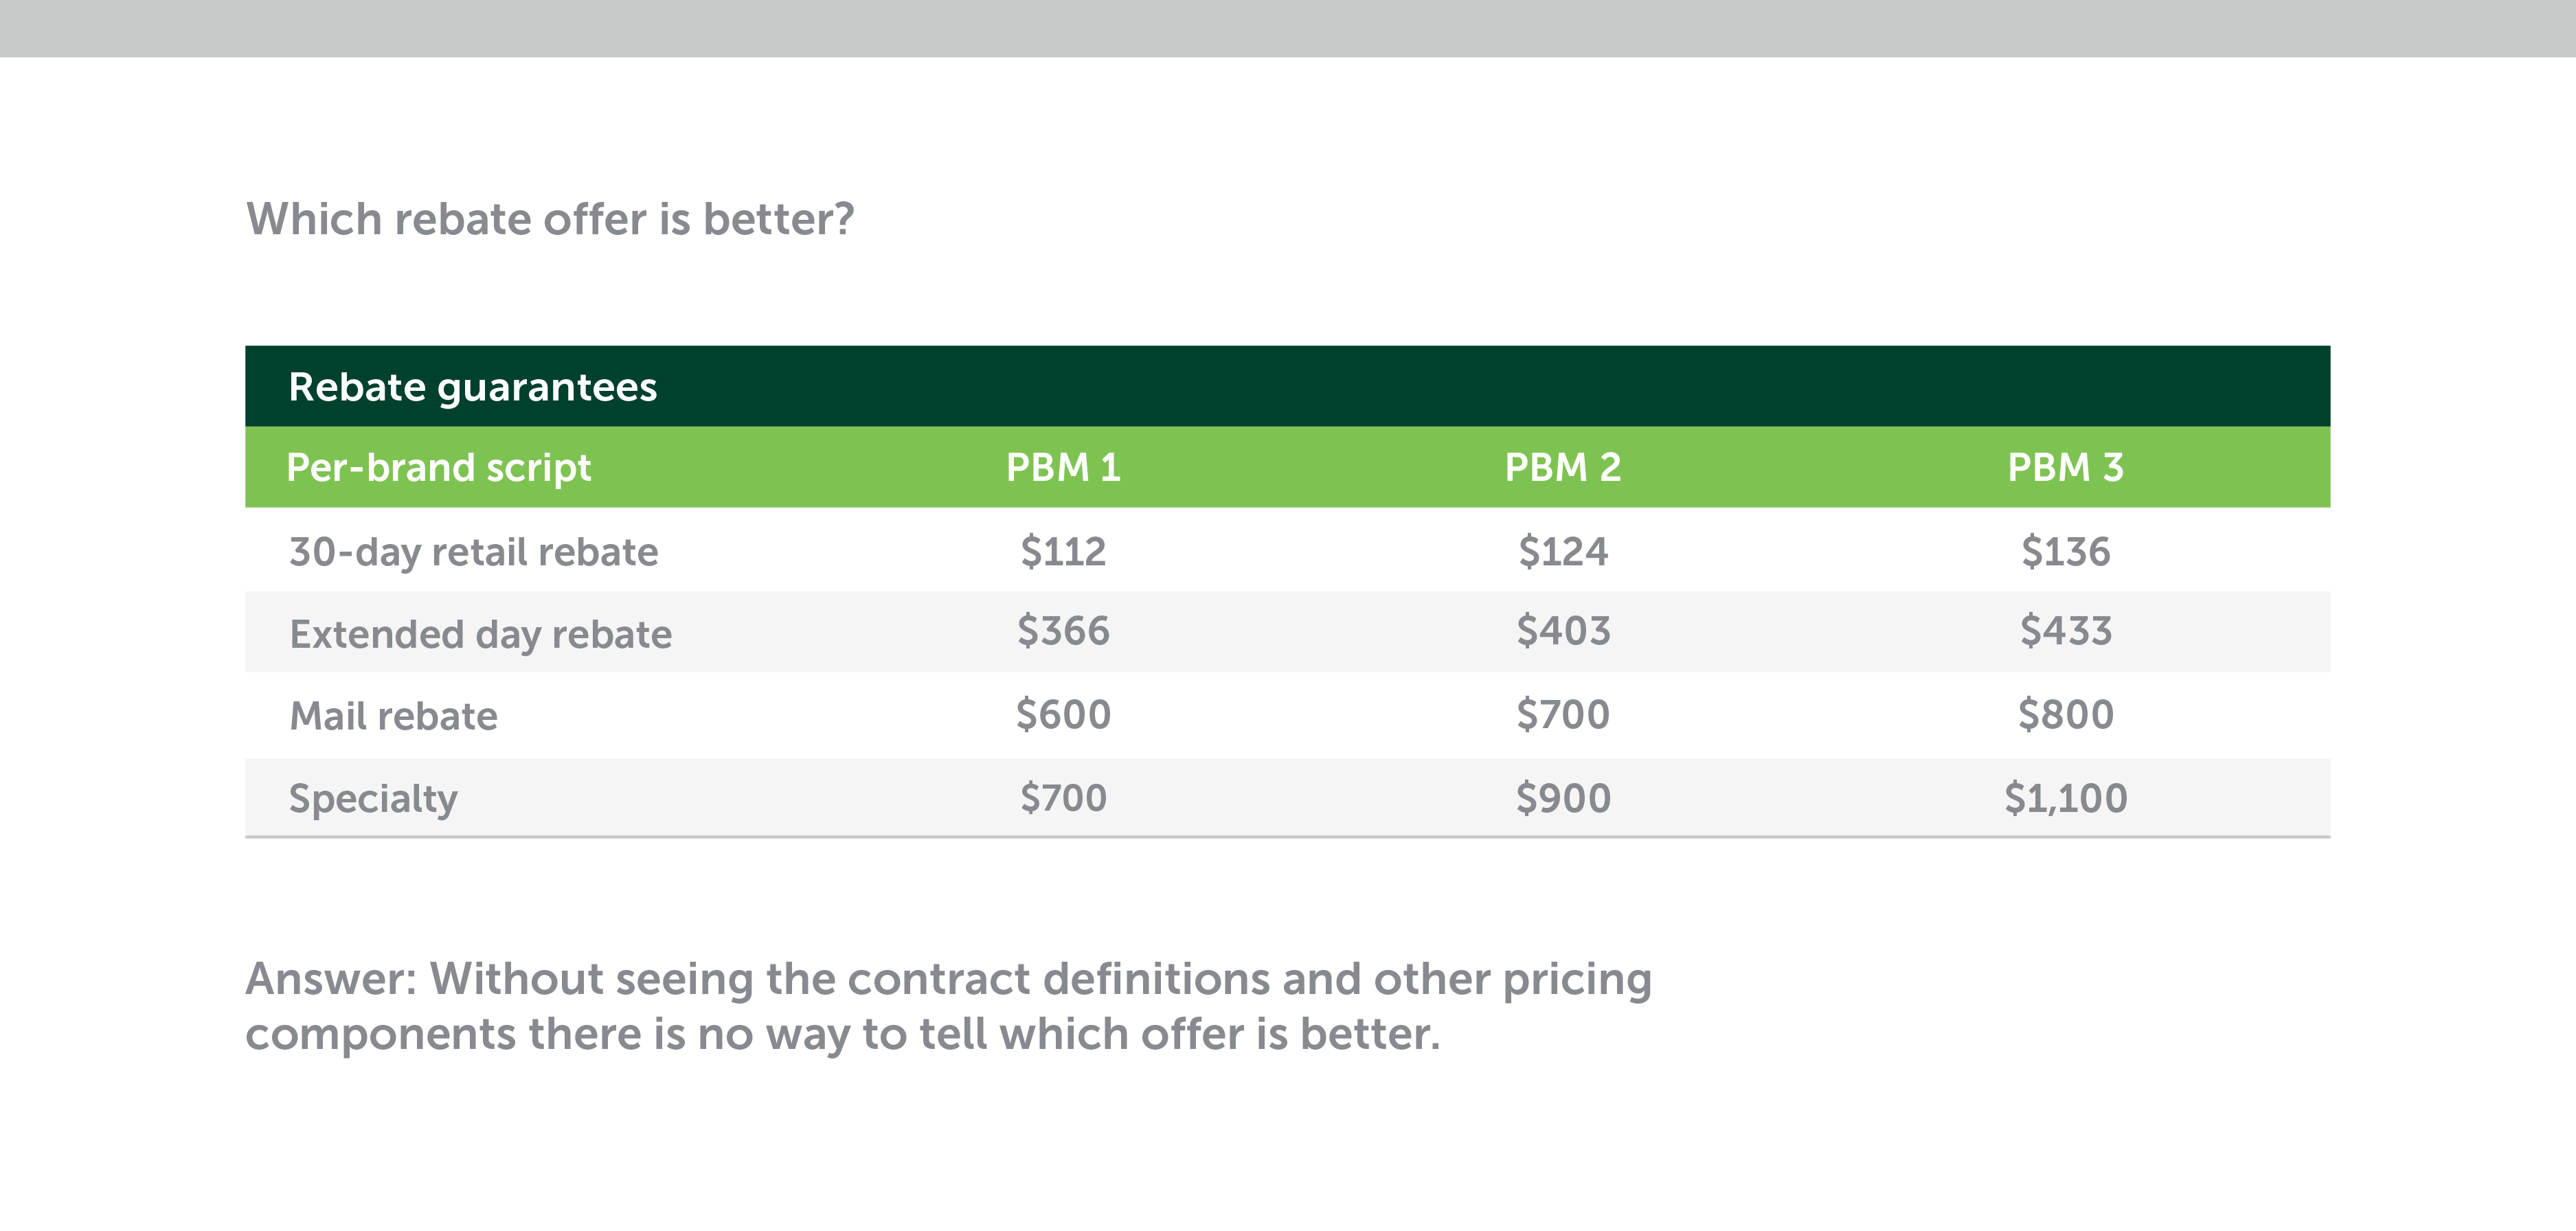Select the $112 cell under PBM 1

1063,552
